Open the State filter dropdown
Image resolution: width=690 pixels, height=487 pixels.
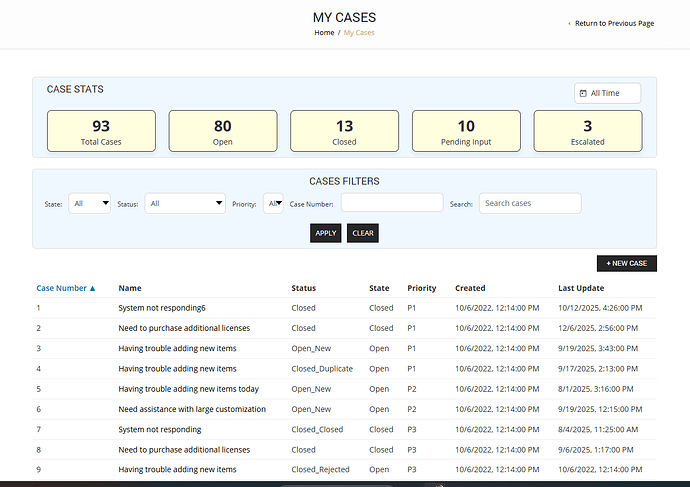[x=89, y=204]
